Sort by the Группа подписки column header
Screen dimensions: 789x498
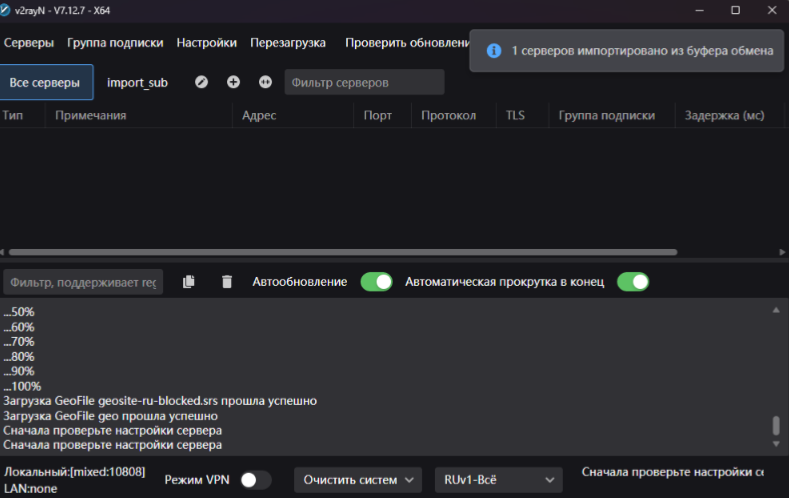coord(607,115)
